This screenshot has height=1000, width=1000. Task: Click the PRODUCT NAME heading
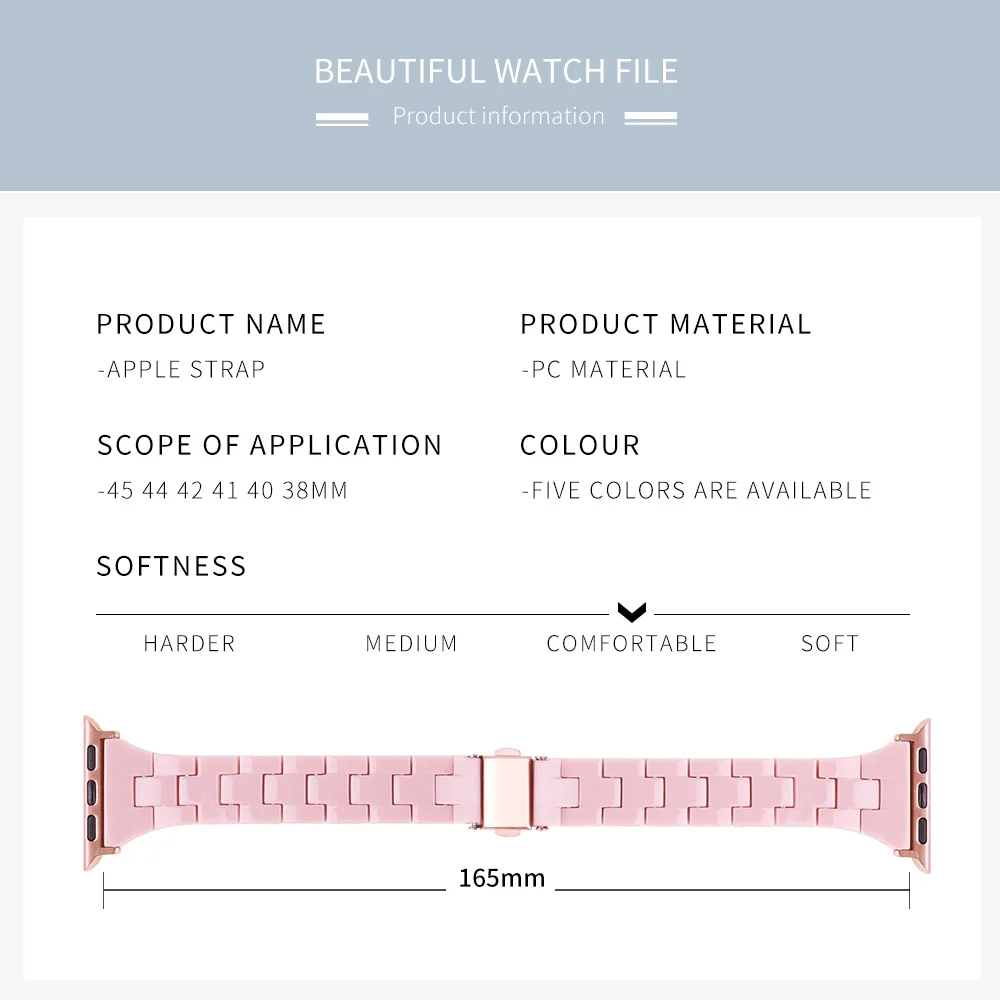[x=211, y=324]
